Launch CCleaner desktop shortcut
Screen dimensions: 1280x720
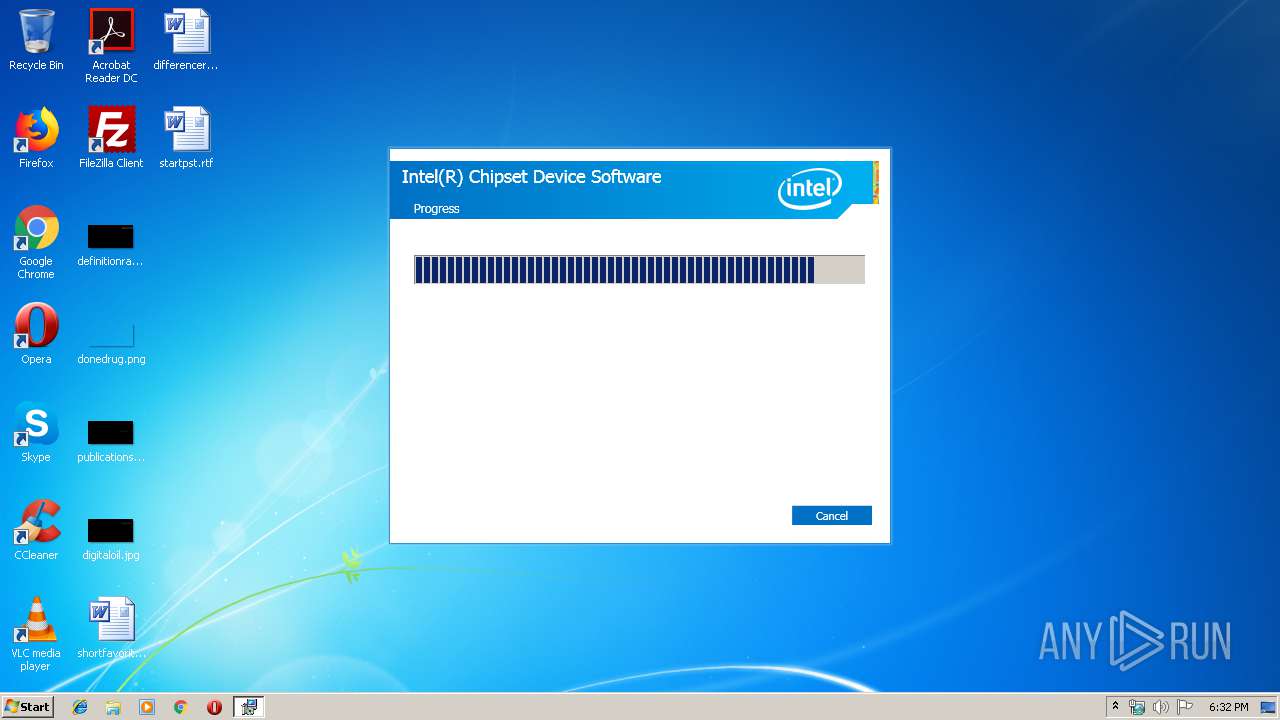coord(36,530)
